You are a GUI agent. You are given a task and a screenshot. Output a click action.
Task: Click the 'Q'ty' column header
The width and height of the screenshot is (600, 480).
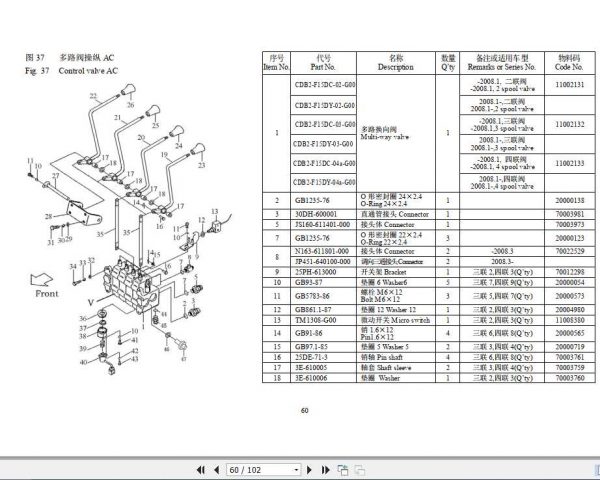(448, 63)
